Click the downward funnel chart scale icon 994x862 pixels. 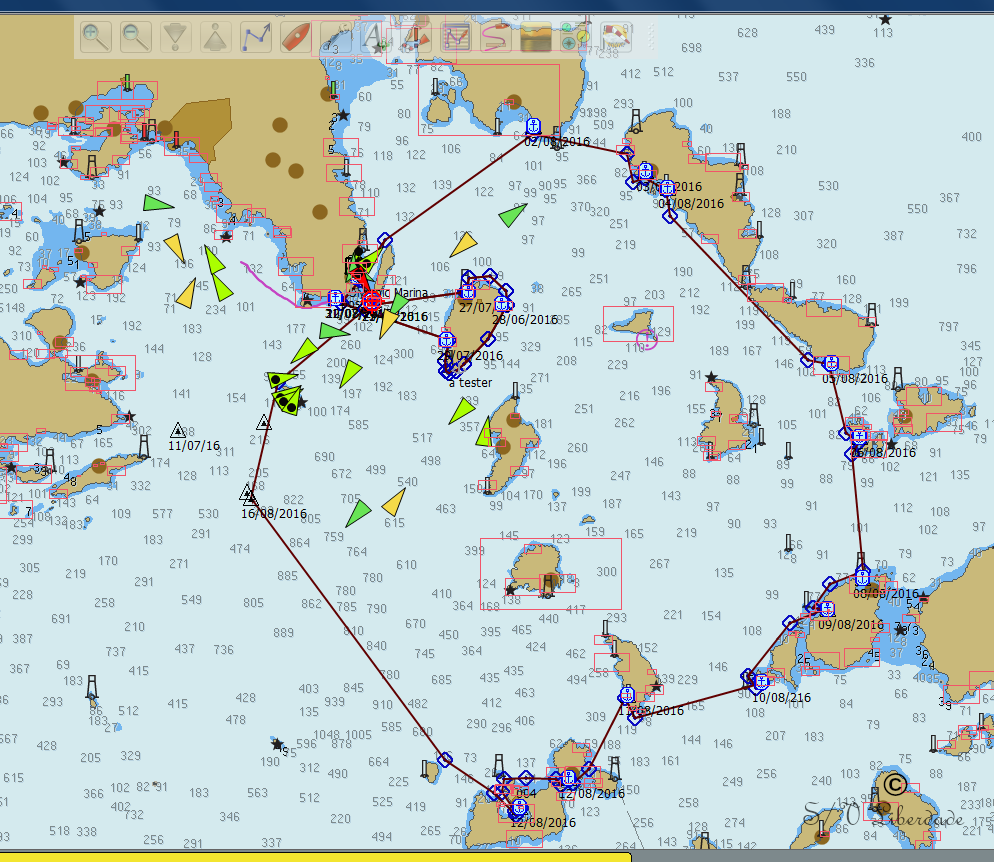(176, 38)
